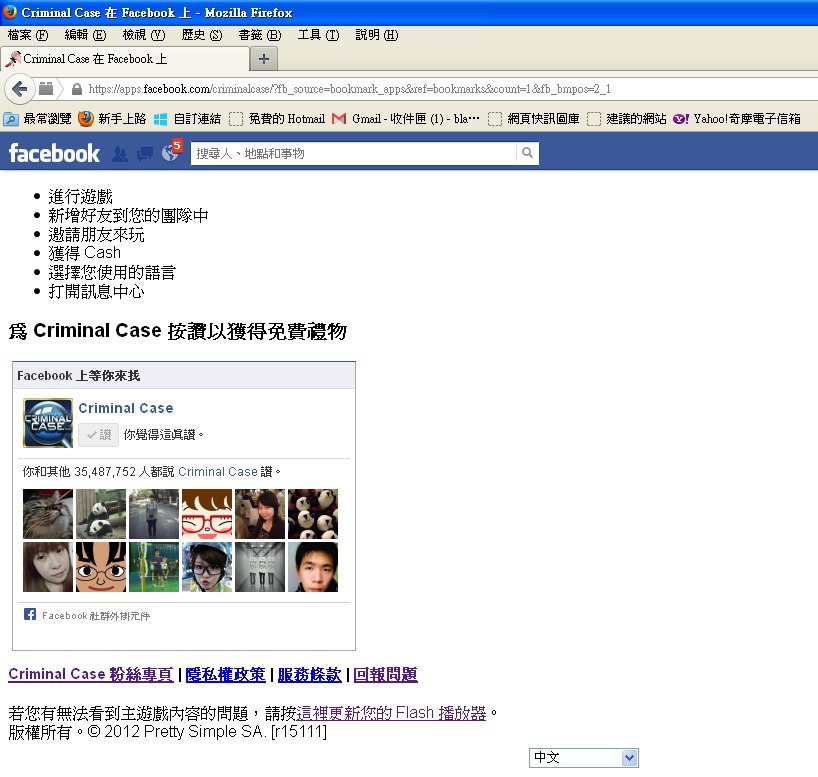Viewport: 818px width, 777px height.
Task: Open the 書籤 (B) menu
Action: (x=260, y=35)
